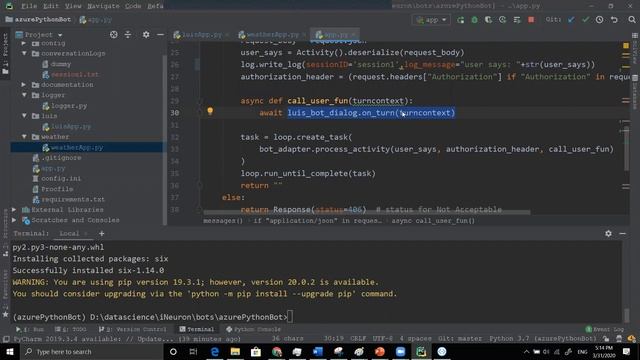Open Microsoft Edge from taskbar
This screenshot has height=360, width=640.
point(214,351)
